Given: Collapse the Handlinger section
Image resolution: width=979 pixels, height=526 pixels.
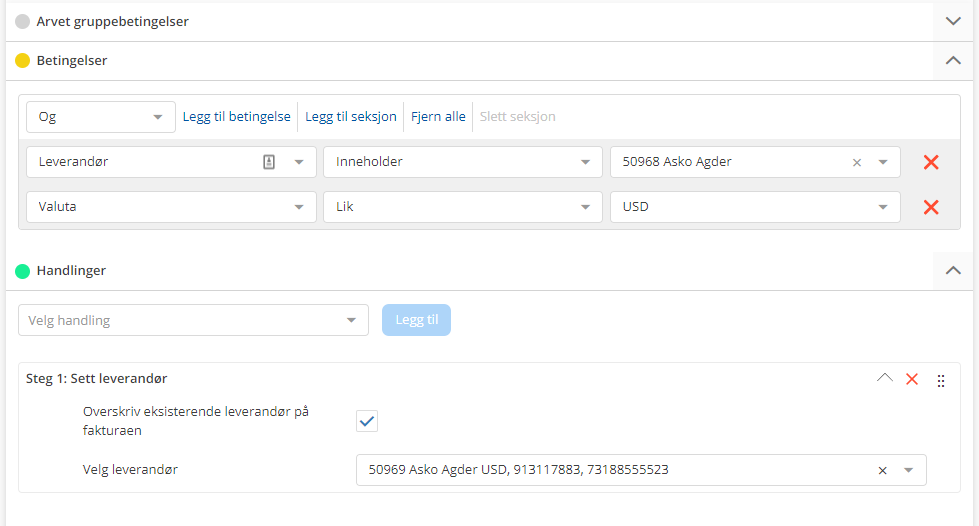Looking at the screenshot, I should (x=952, y=270).
